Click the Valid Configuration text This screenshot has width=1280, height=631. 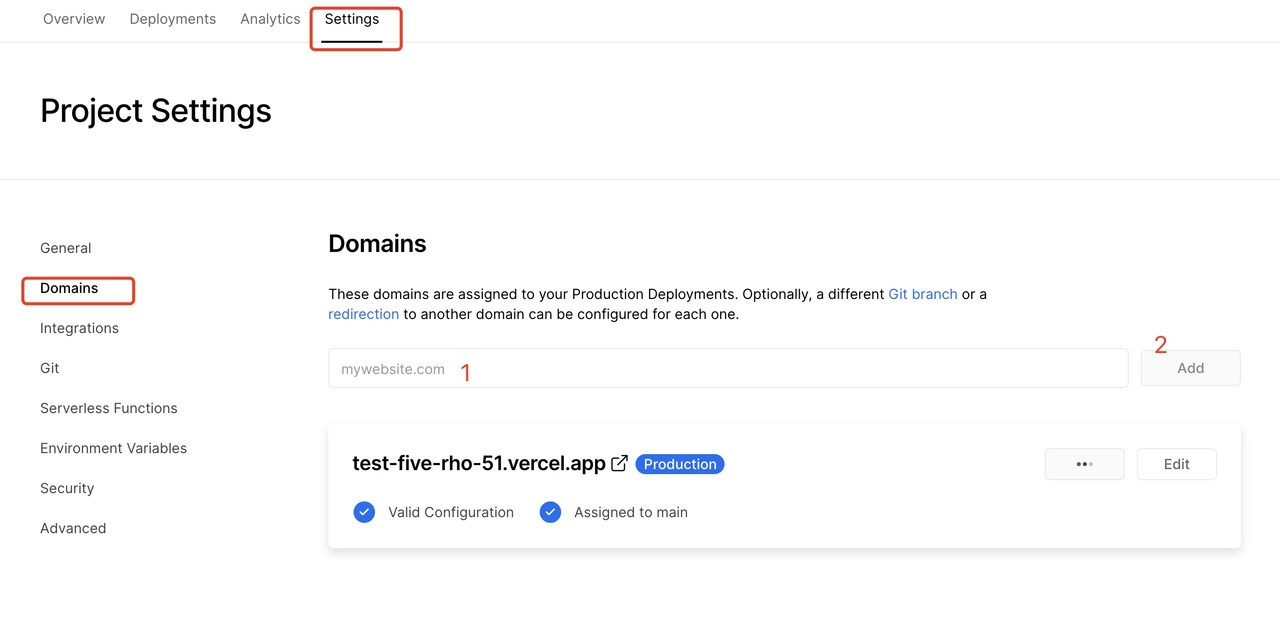[x=451, y=512]
